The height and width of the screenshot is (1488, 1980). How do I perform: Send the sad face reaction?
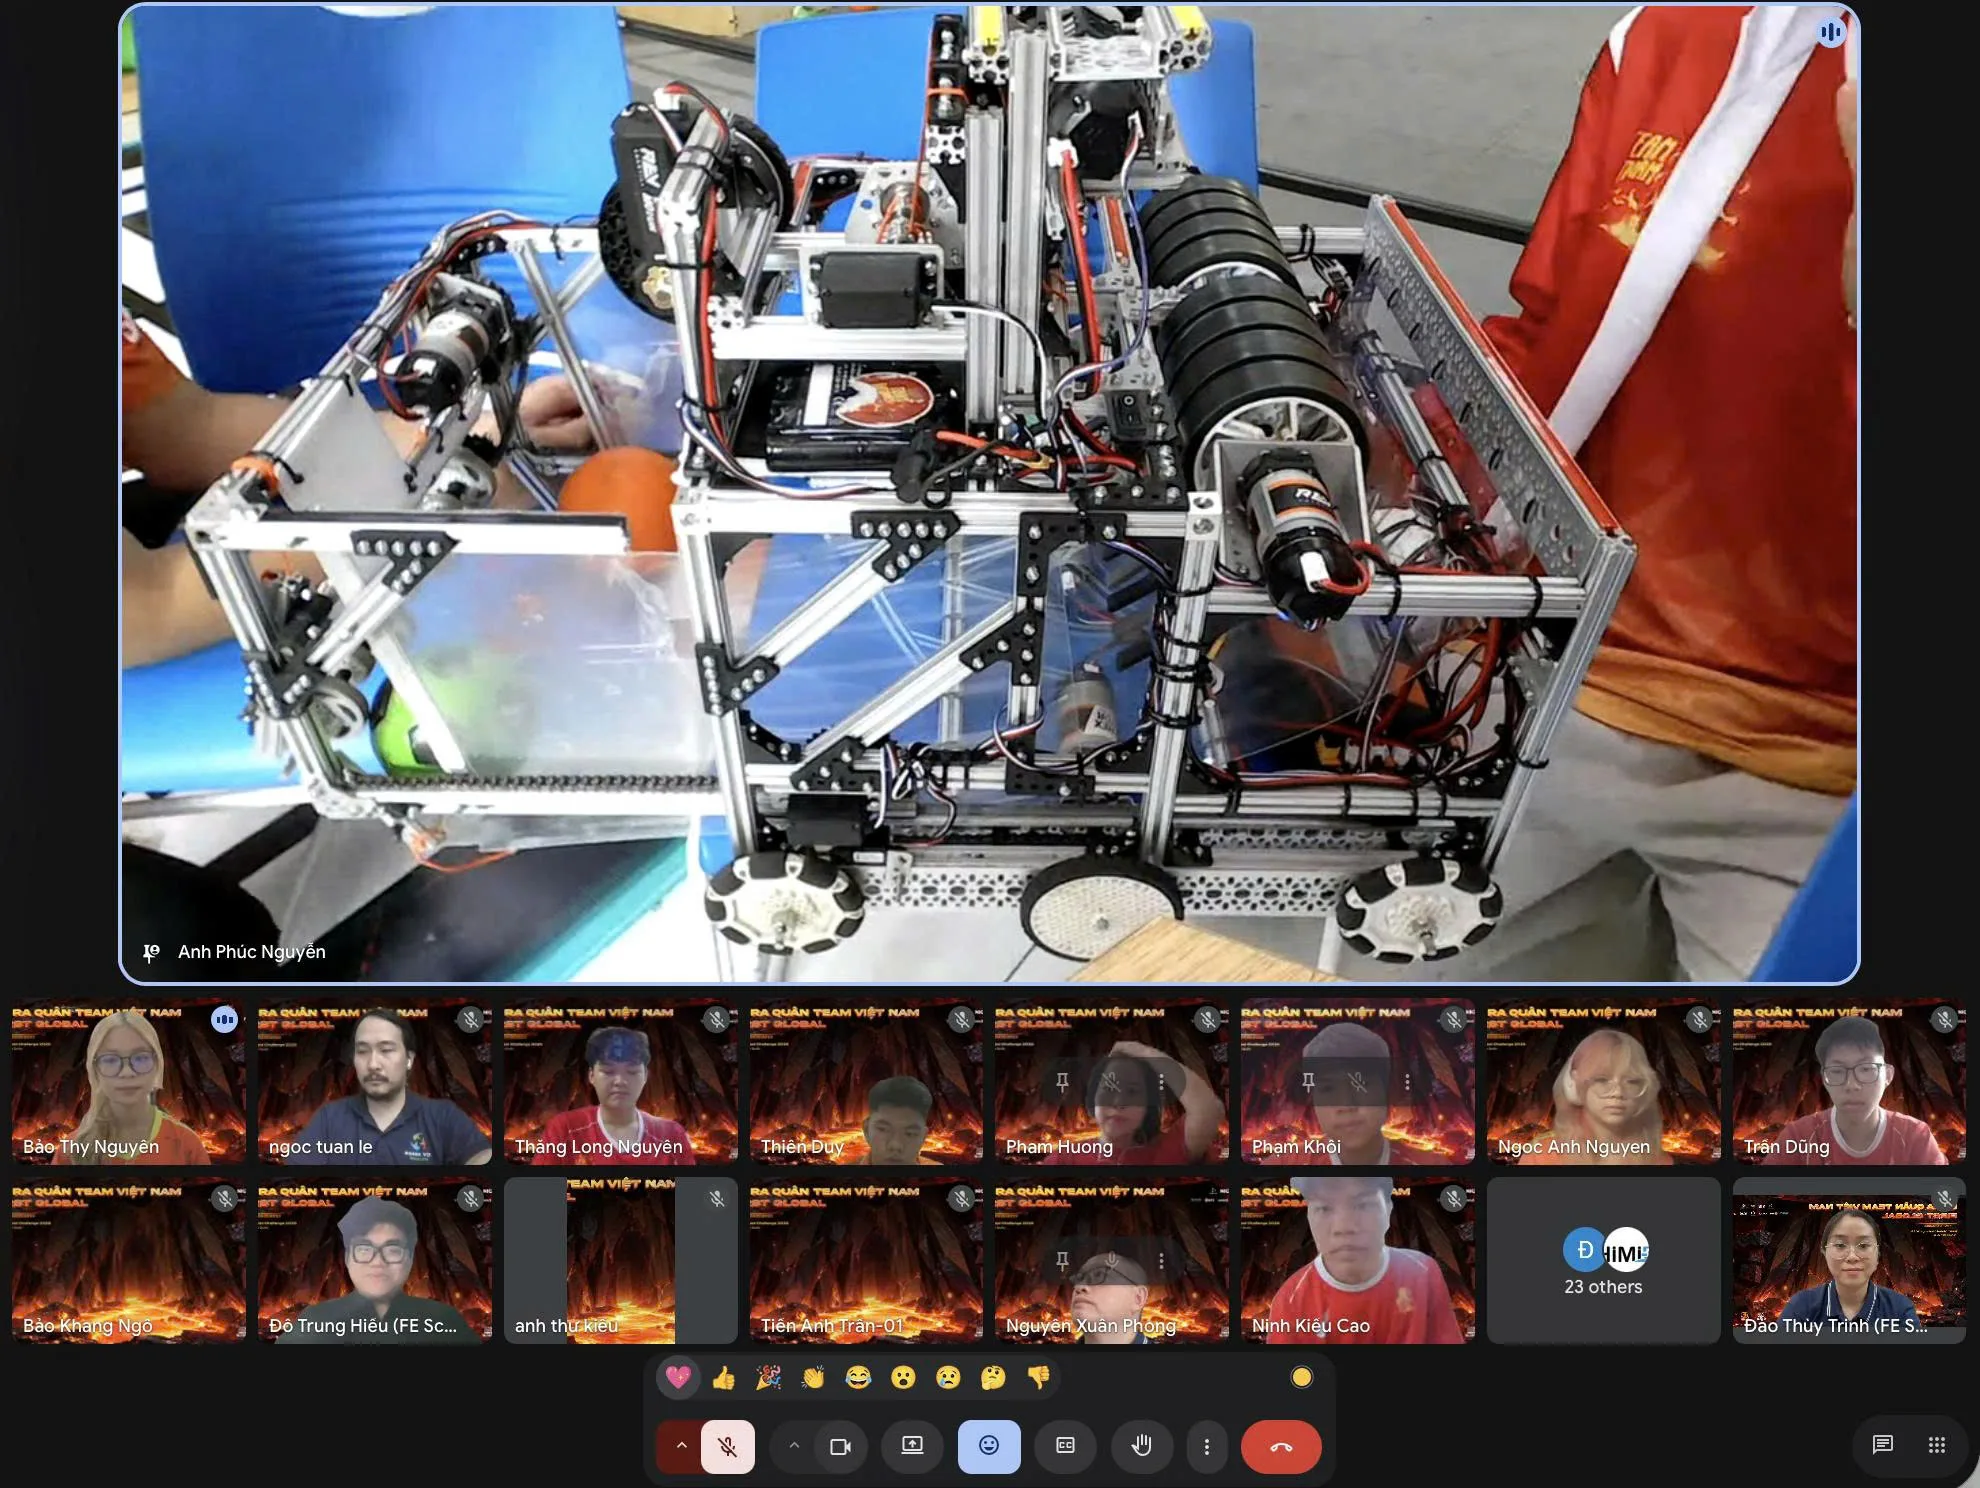(x=948, y=1377)
